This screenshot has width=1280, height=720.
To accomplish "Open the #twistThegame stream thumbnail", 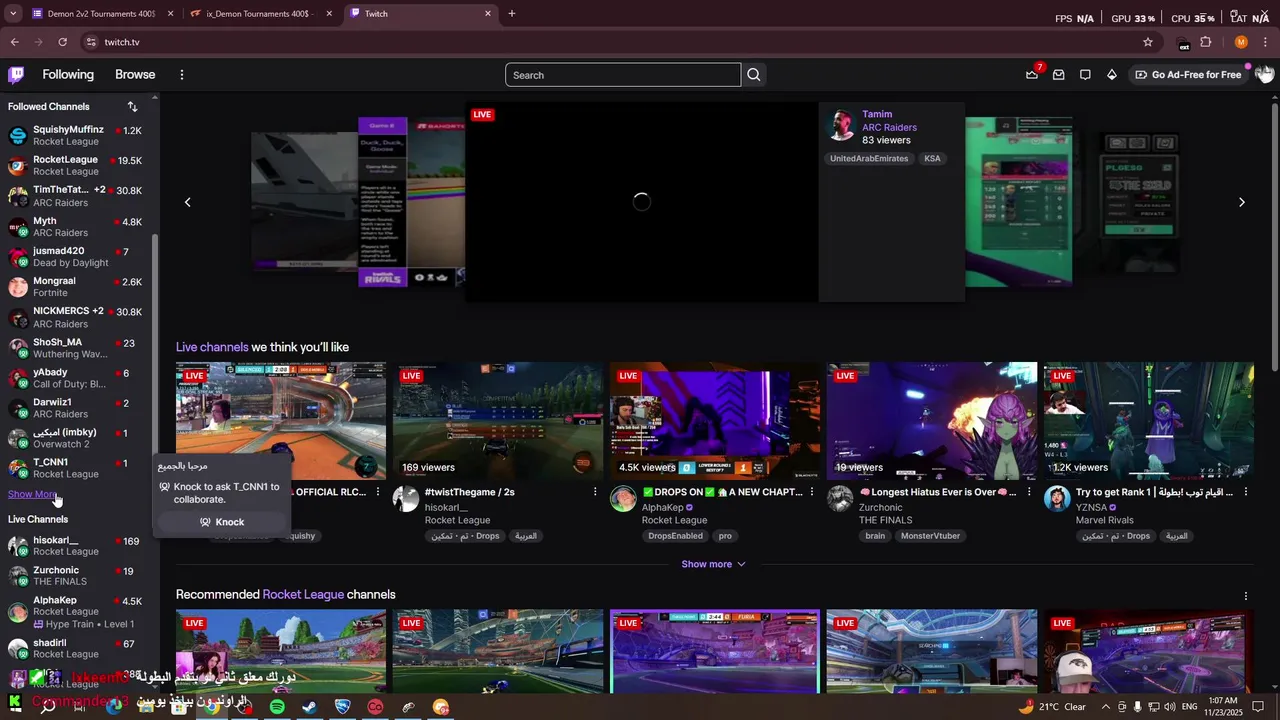I will pyautogui.click(x=498, y=421).
